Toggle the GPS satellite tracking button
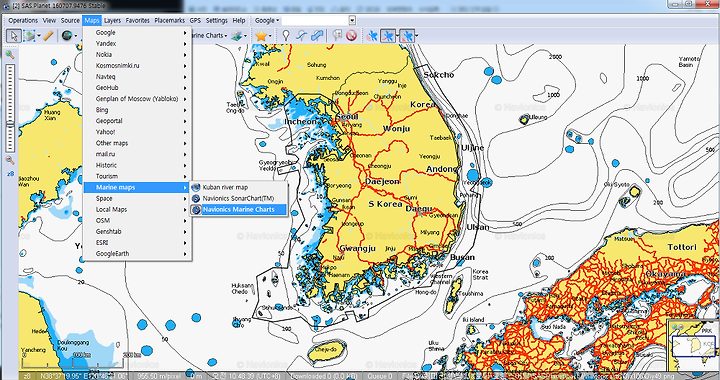This screenshot has height=380, width=720. [x=372, y=35]
